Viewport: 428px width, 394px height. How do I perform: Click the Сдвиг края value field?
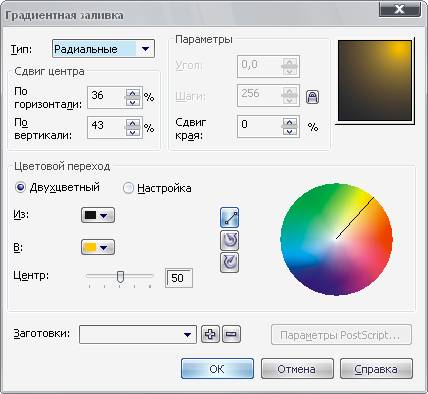[259, 126]
